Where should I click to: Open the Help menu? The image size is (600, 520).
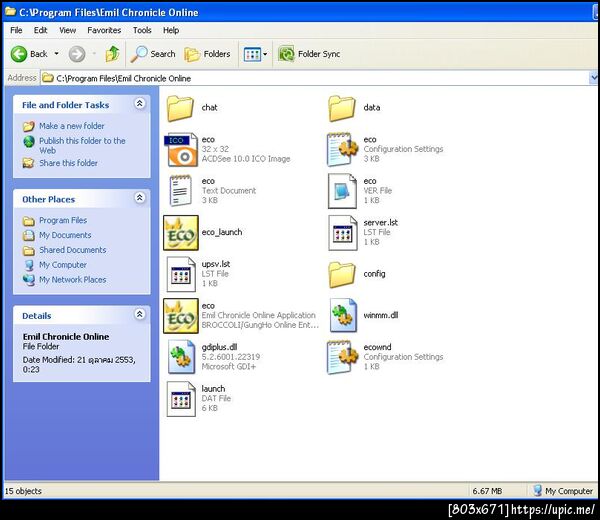[171, 30]
